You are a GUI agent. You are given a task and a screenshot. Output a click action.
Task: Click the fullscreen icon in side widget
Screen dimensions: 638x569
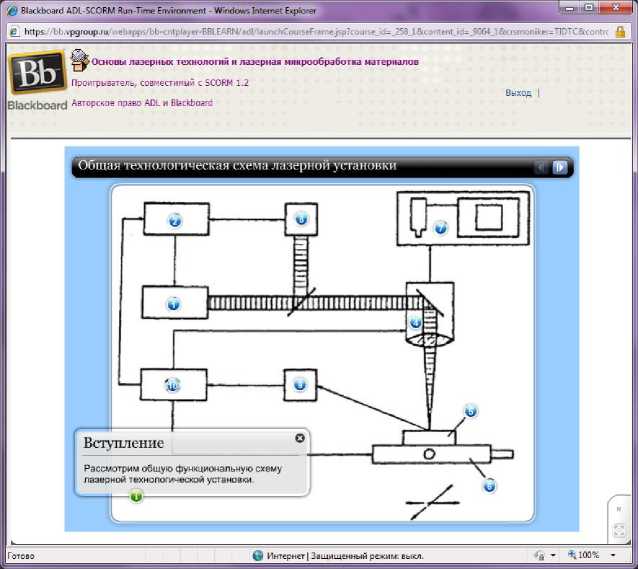619,530
